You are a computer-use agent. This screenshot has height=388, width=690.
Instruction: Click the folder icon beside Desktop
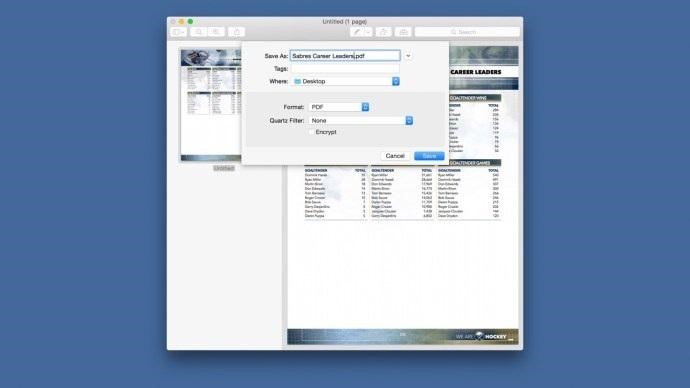coord(297,81)
